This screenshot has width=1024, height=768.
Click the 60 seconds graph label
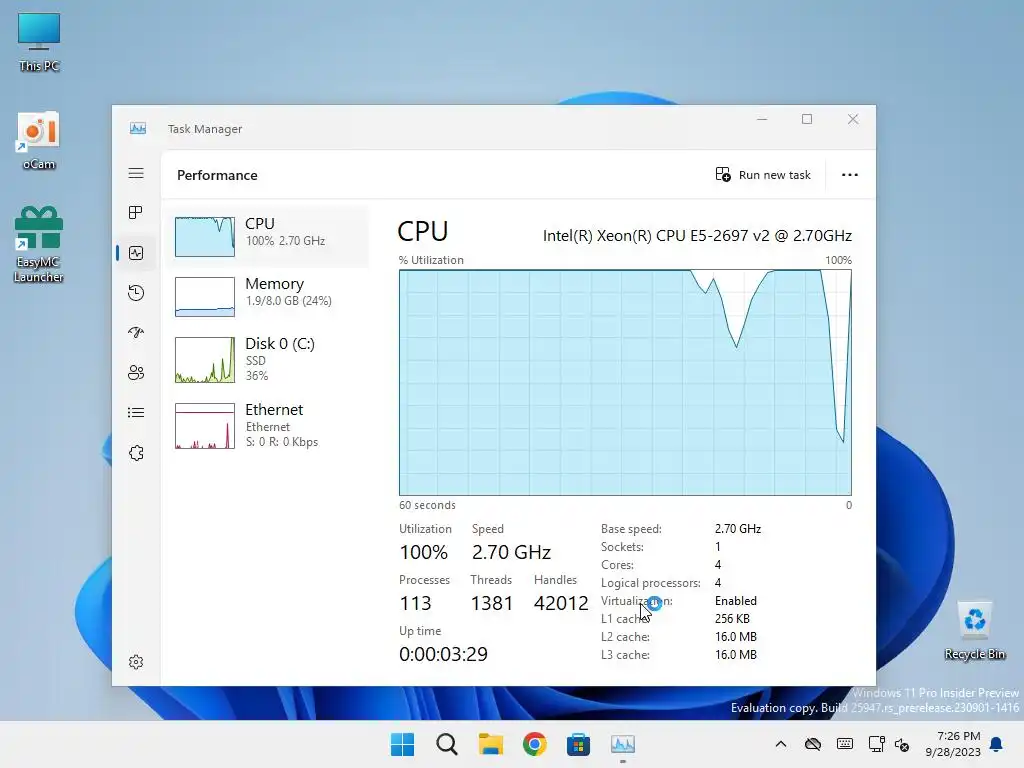pyautogui.click(x=427, y=505)
